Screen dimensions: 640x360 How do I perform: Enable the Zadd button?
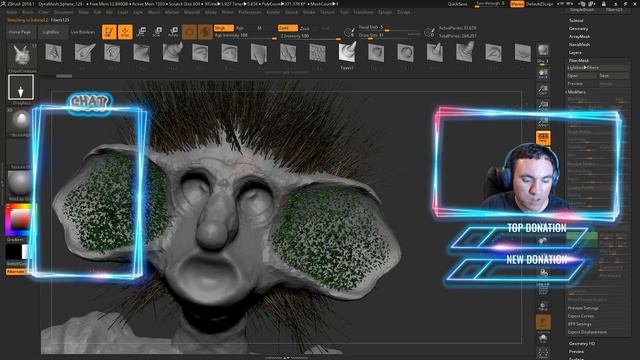pos(288,28)
